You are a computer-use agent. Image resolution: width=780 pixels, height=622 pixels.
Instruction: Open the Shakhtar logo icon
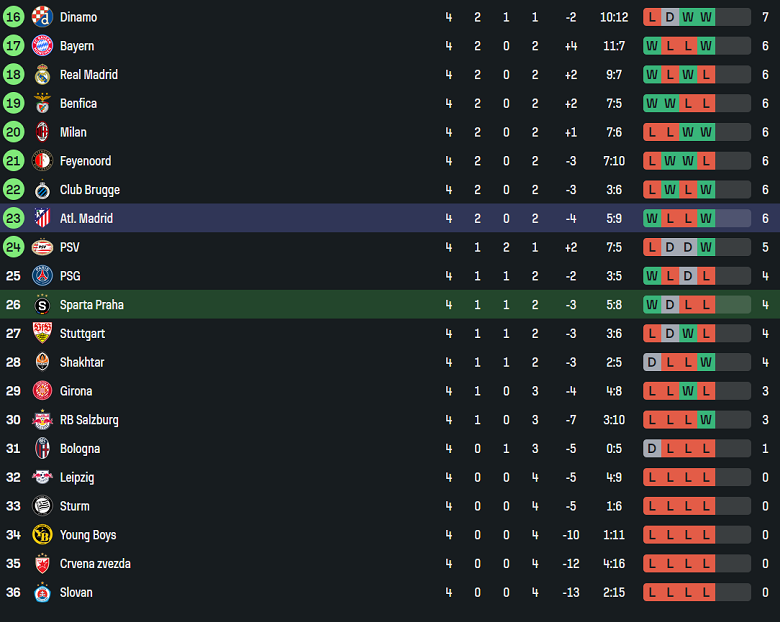pyautogui.click(x=42, y=362)
